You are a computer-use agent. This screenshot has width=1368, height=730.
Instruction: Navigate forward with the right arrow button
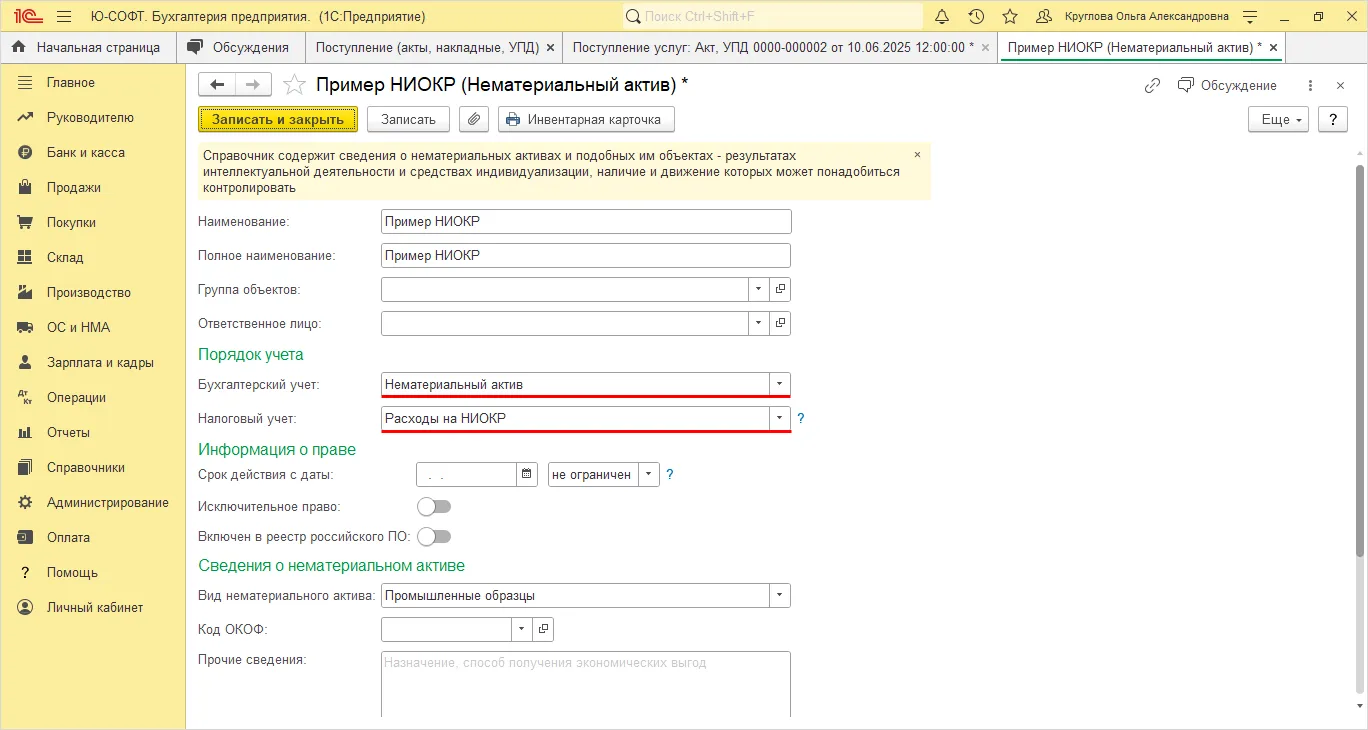click(x=254, y=85)
